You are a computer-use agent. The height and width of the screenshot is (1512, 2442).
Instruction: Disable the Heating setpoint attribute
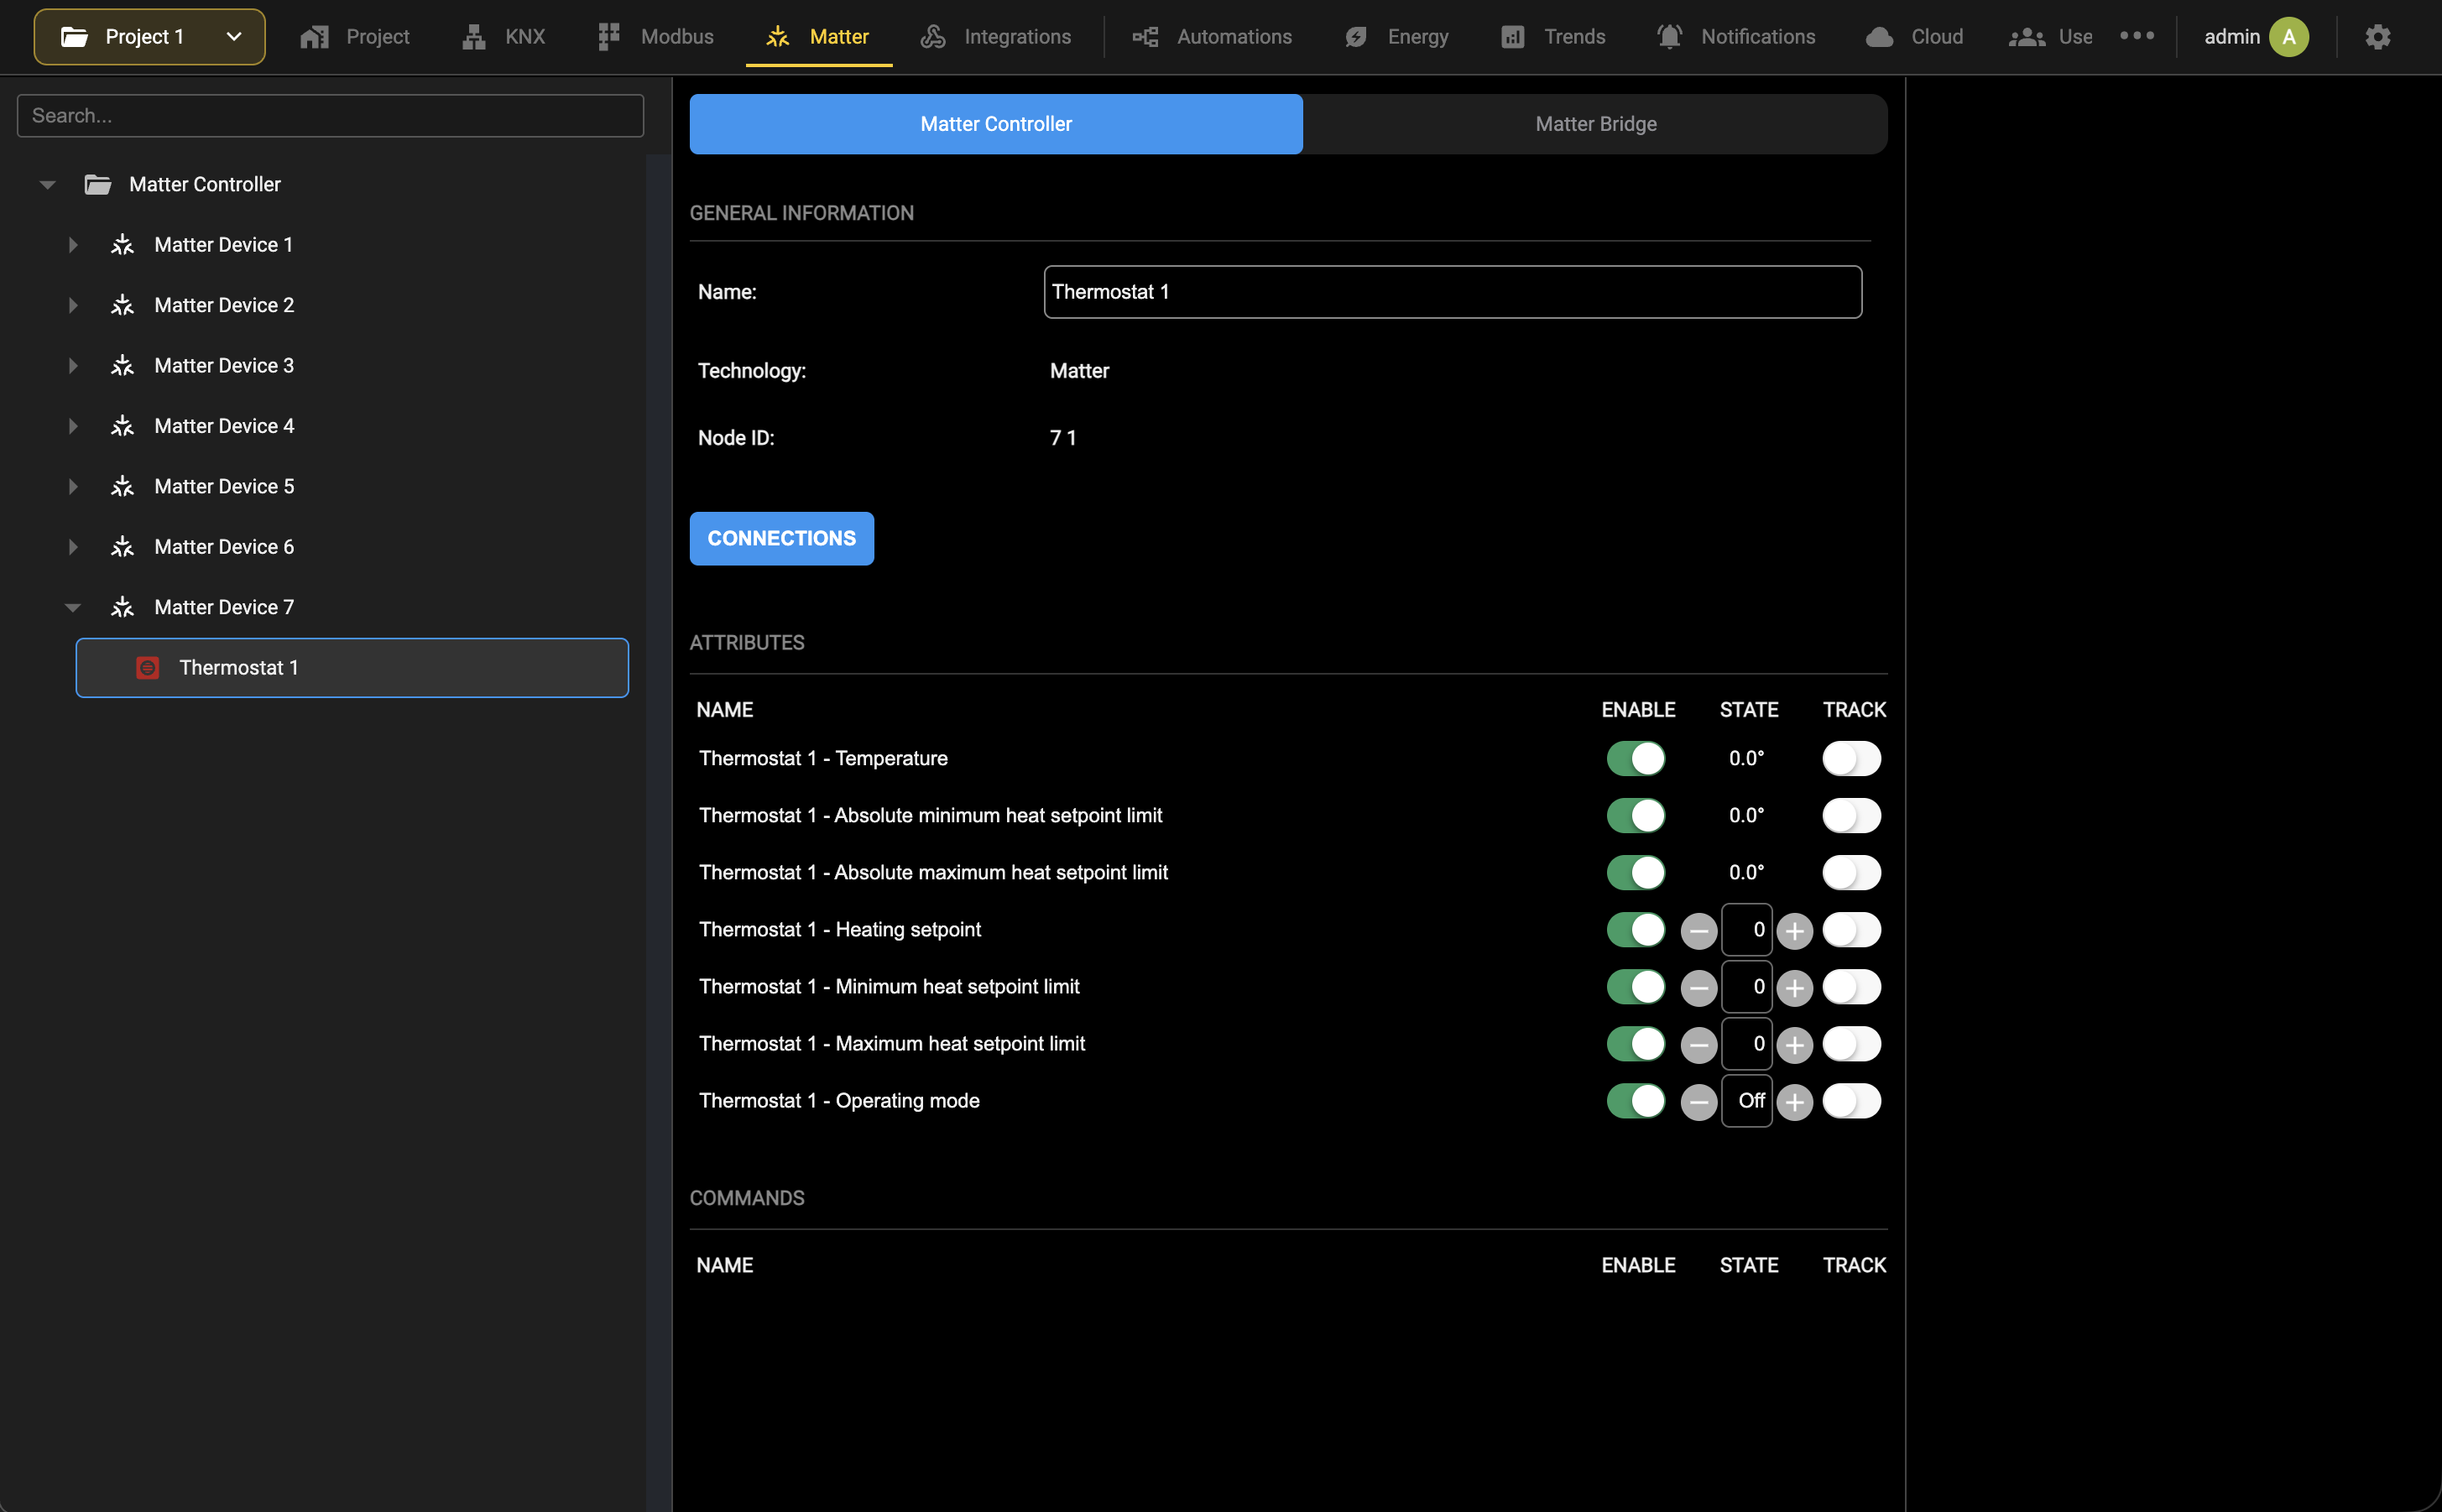pyautogui.click(x=1636, y=929)
